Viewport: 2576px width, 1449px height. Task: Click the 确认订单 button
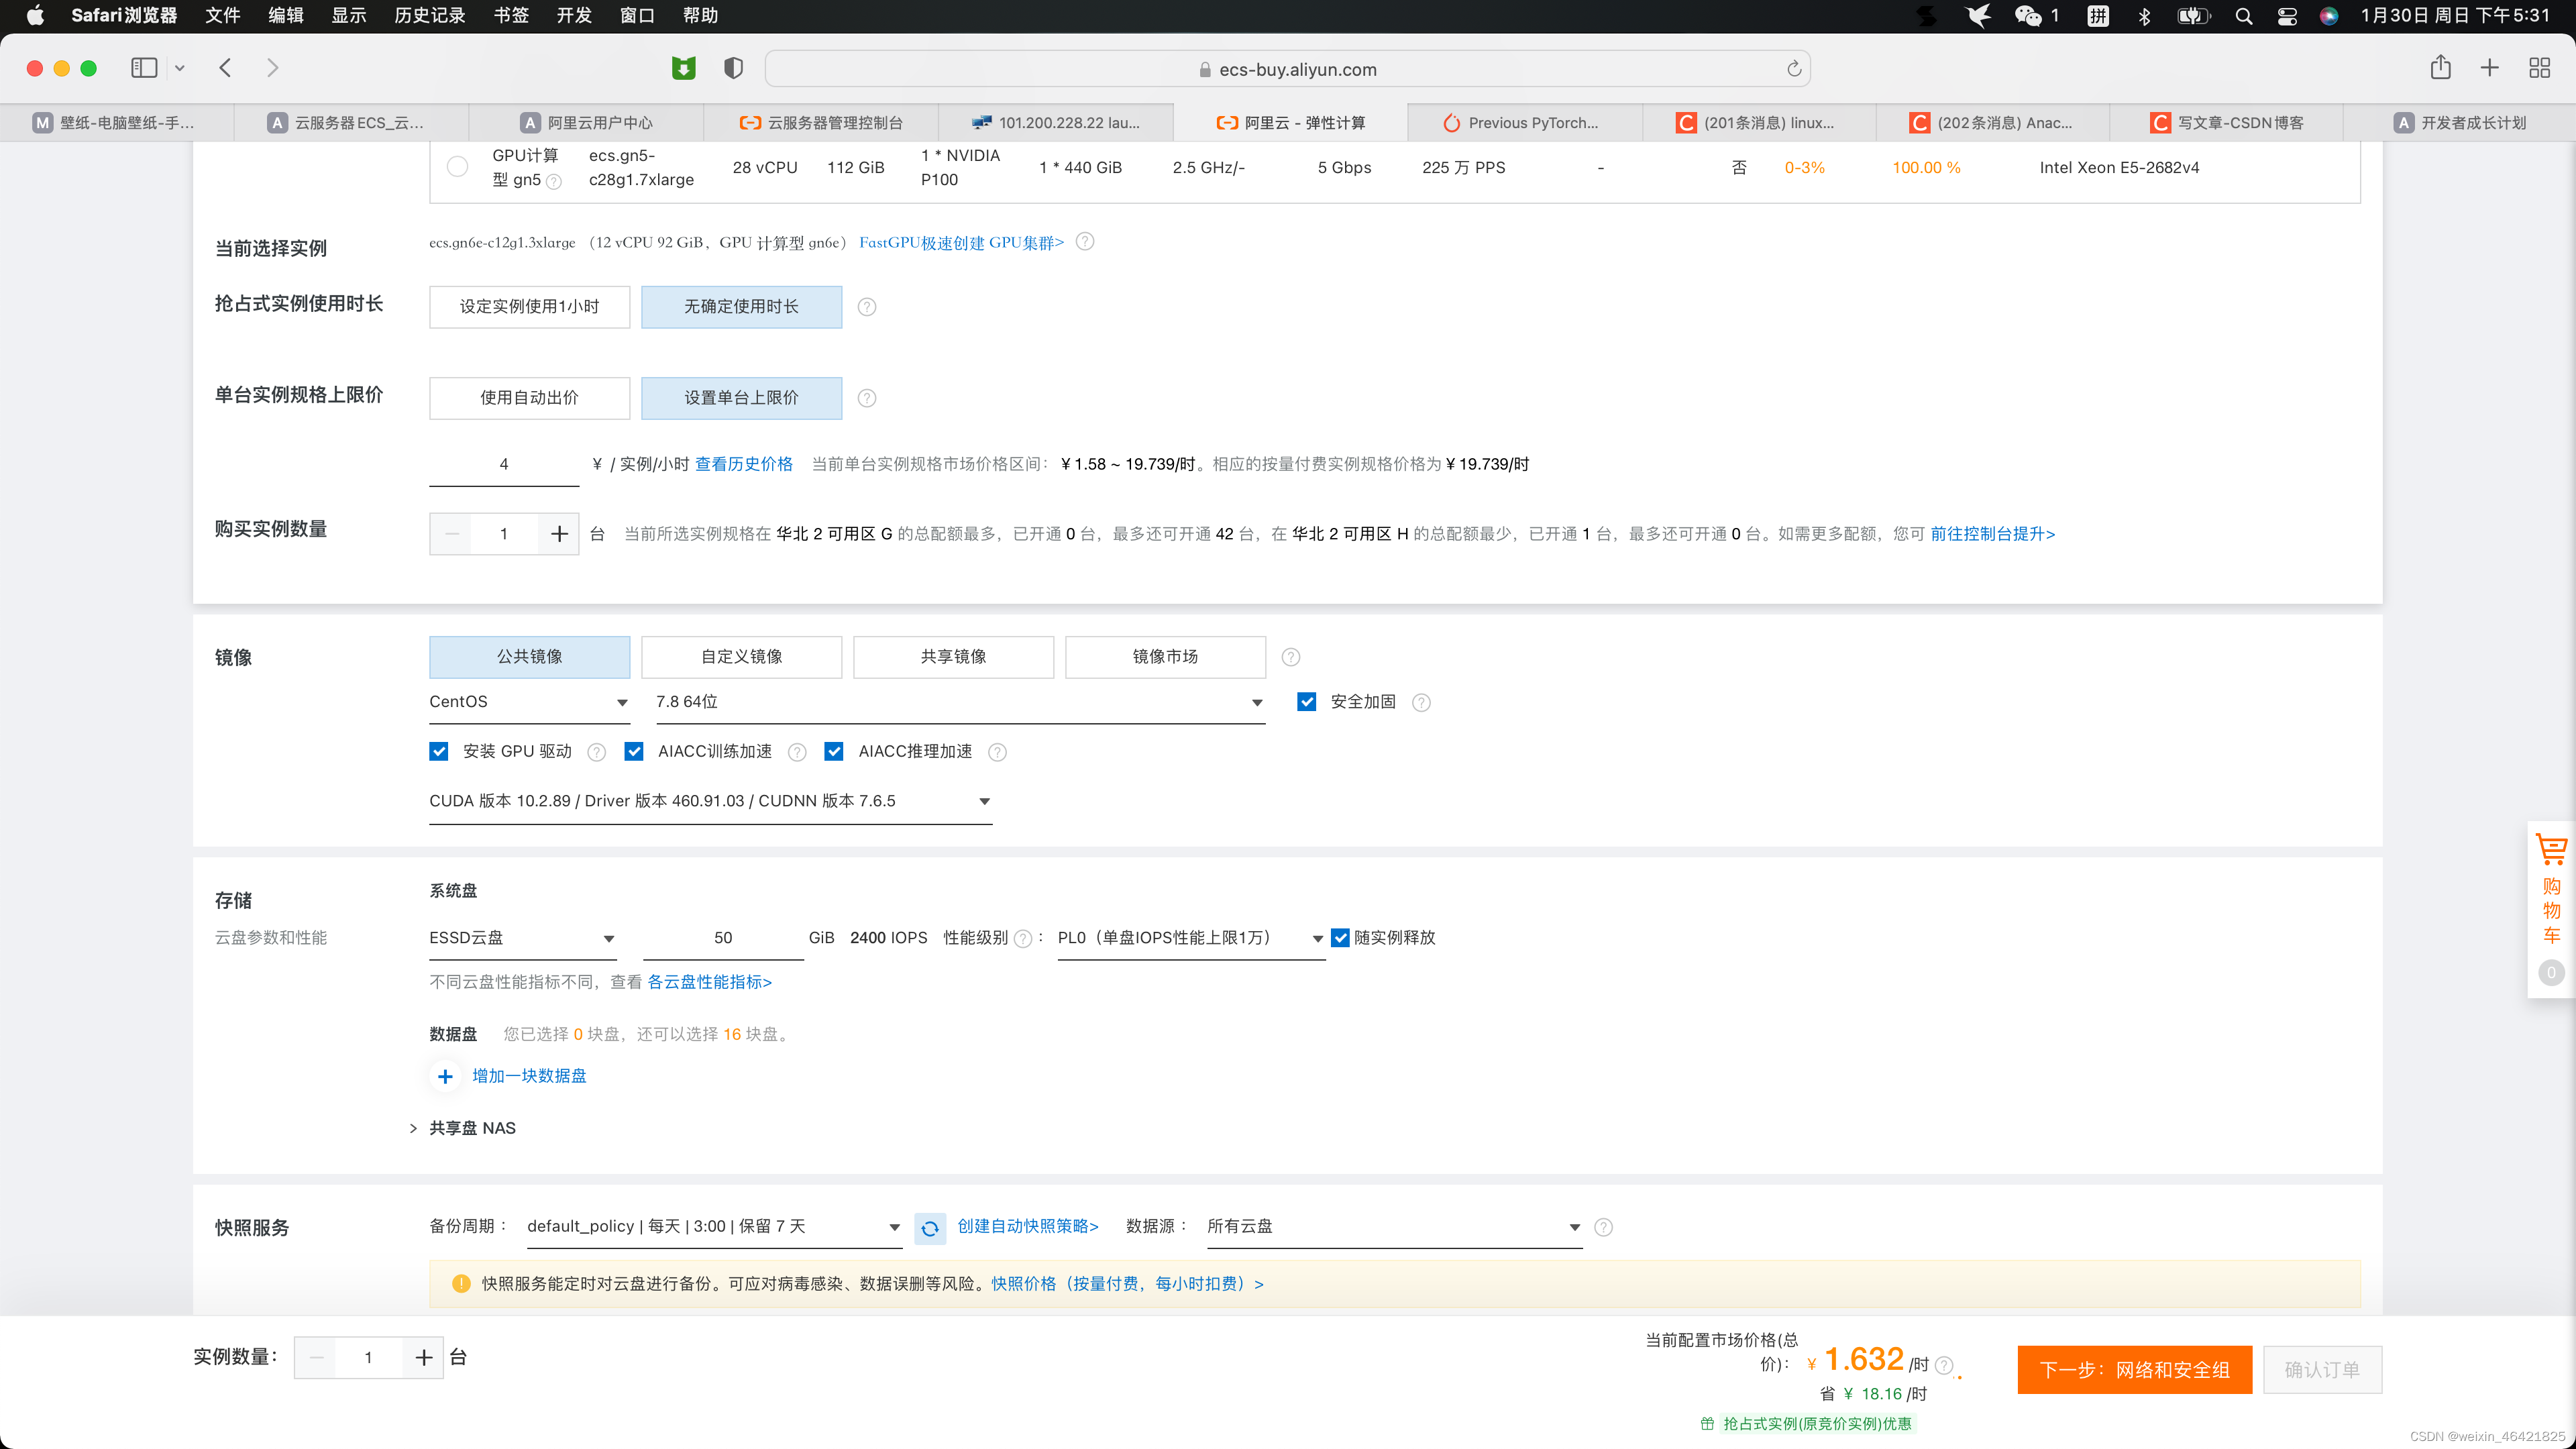click(x=2322, y=1370)
